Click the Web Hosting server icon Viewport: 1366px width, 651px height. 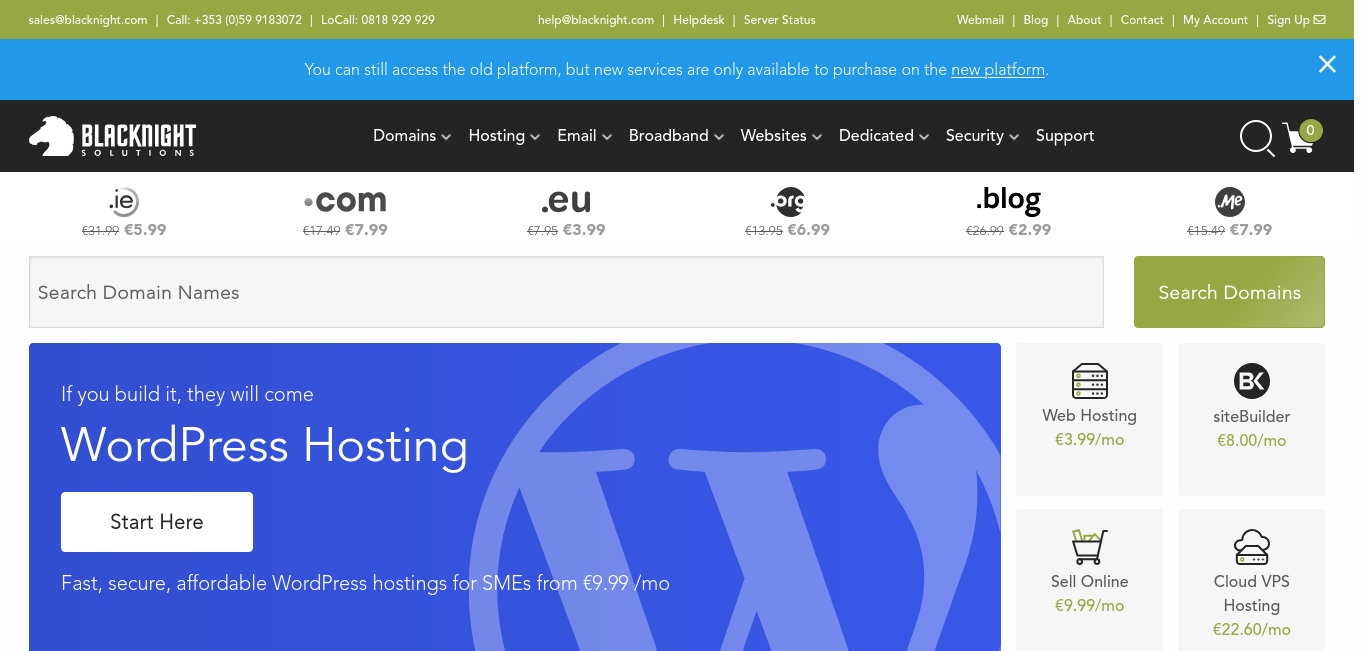coord(1089,381)
